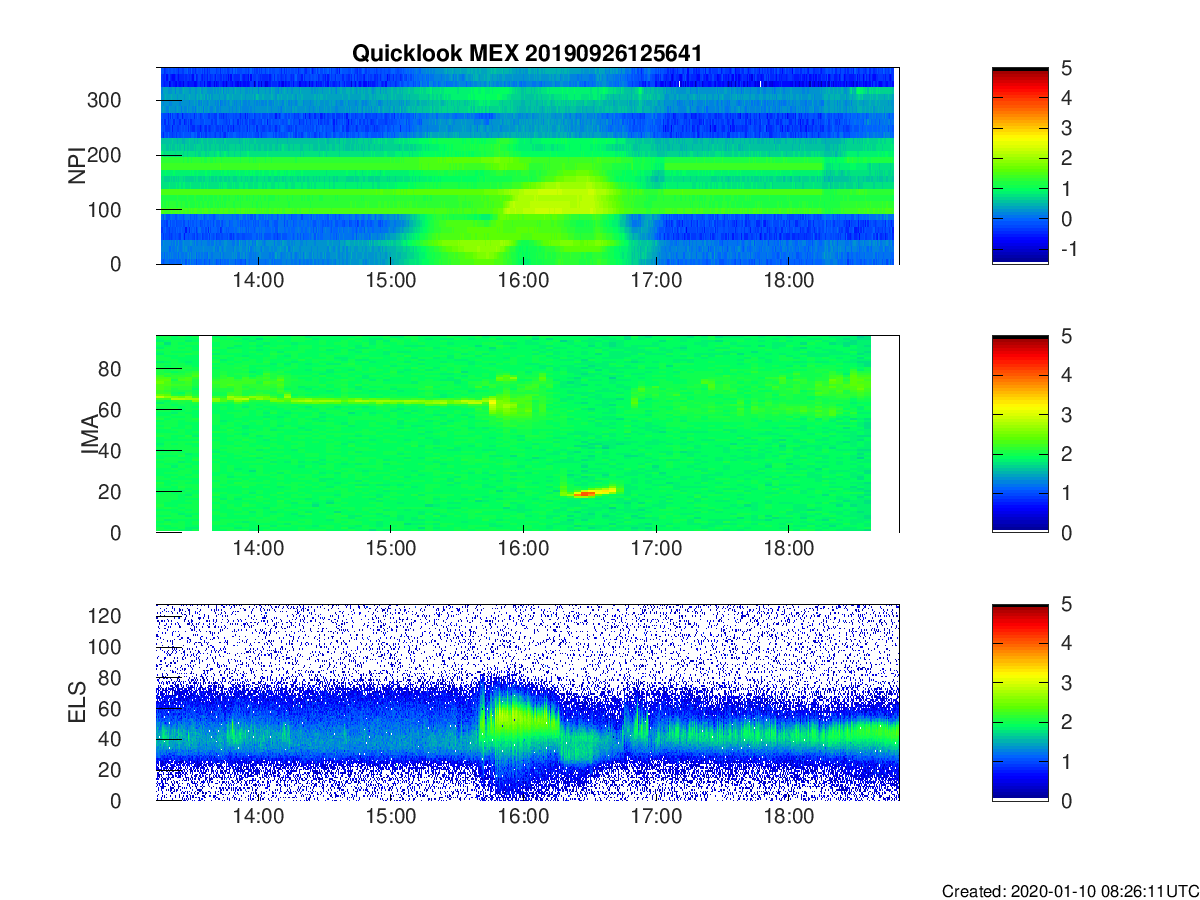Click the 17:00 time label under NPI plot

(x=656, y=281)
